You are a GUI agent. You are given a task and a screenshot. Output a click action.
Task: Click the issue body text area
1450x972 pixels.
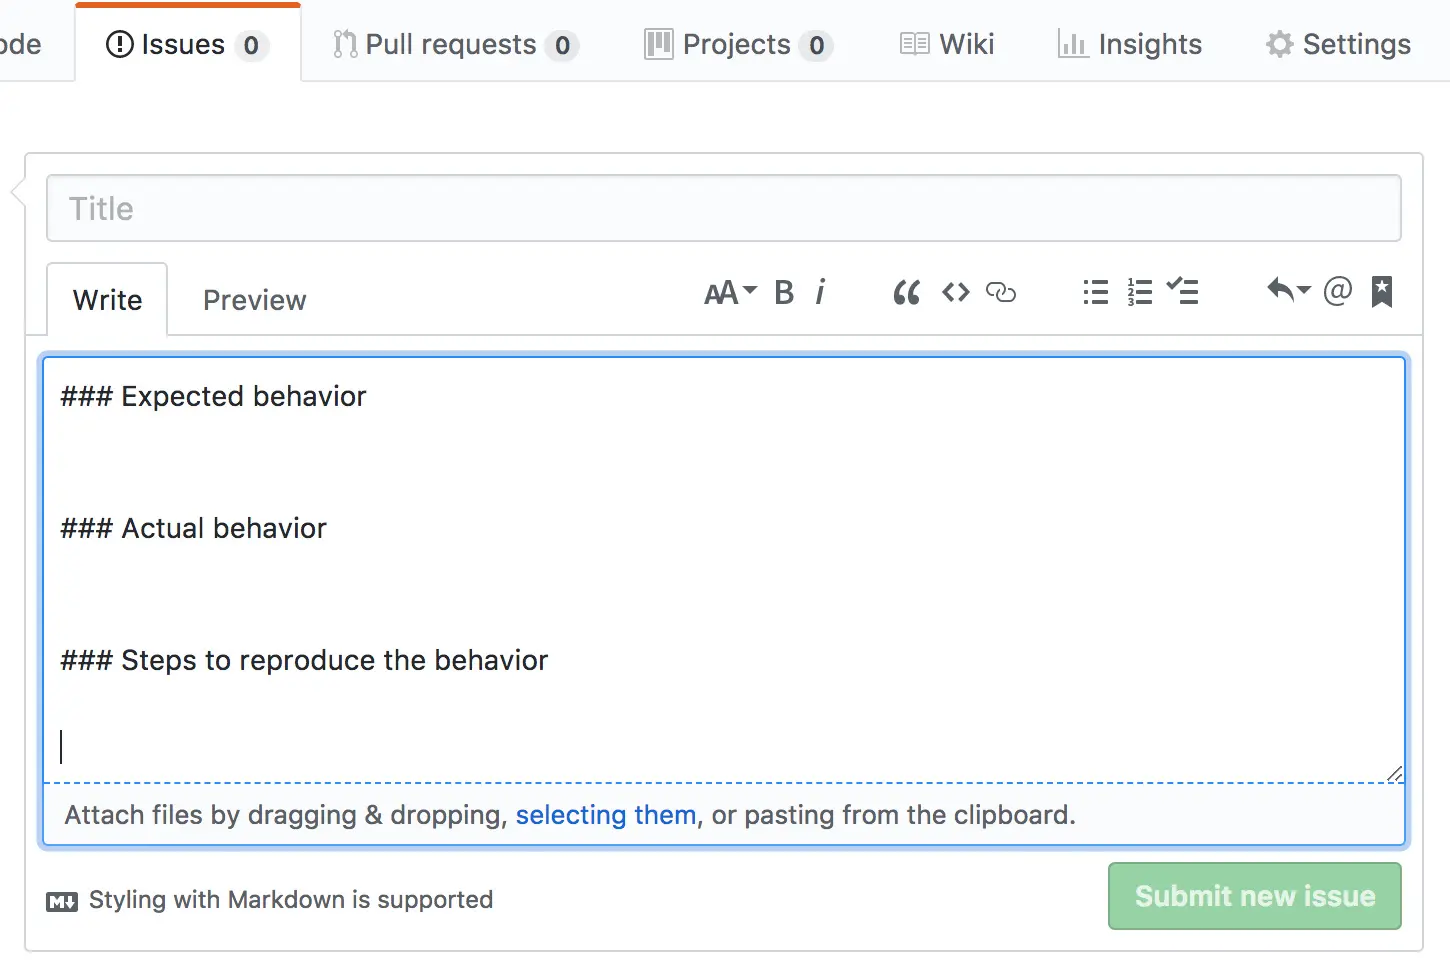pos(724,569)
